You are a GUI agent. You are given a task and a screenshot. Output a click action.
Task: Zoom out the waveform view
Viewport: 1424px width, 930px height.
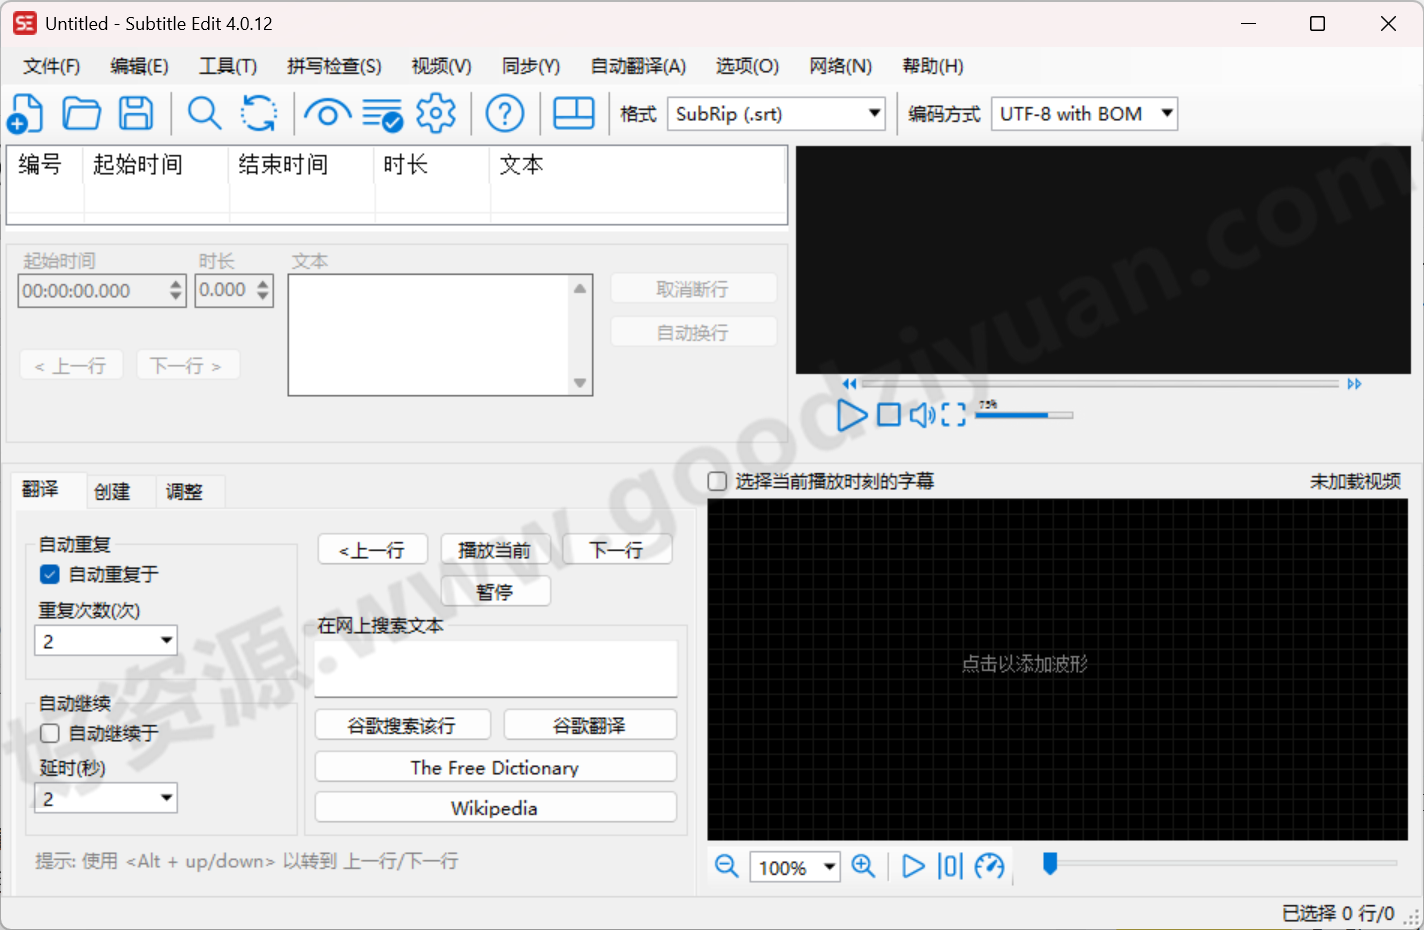pos(726,866)
